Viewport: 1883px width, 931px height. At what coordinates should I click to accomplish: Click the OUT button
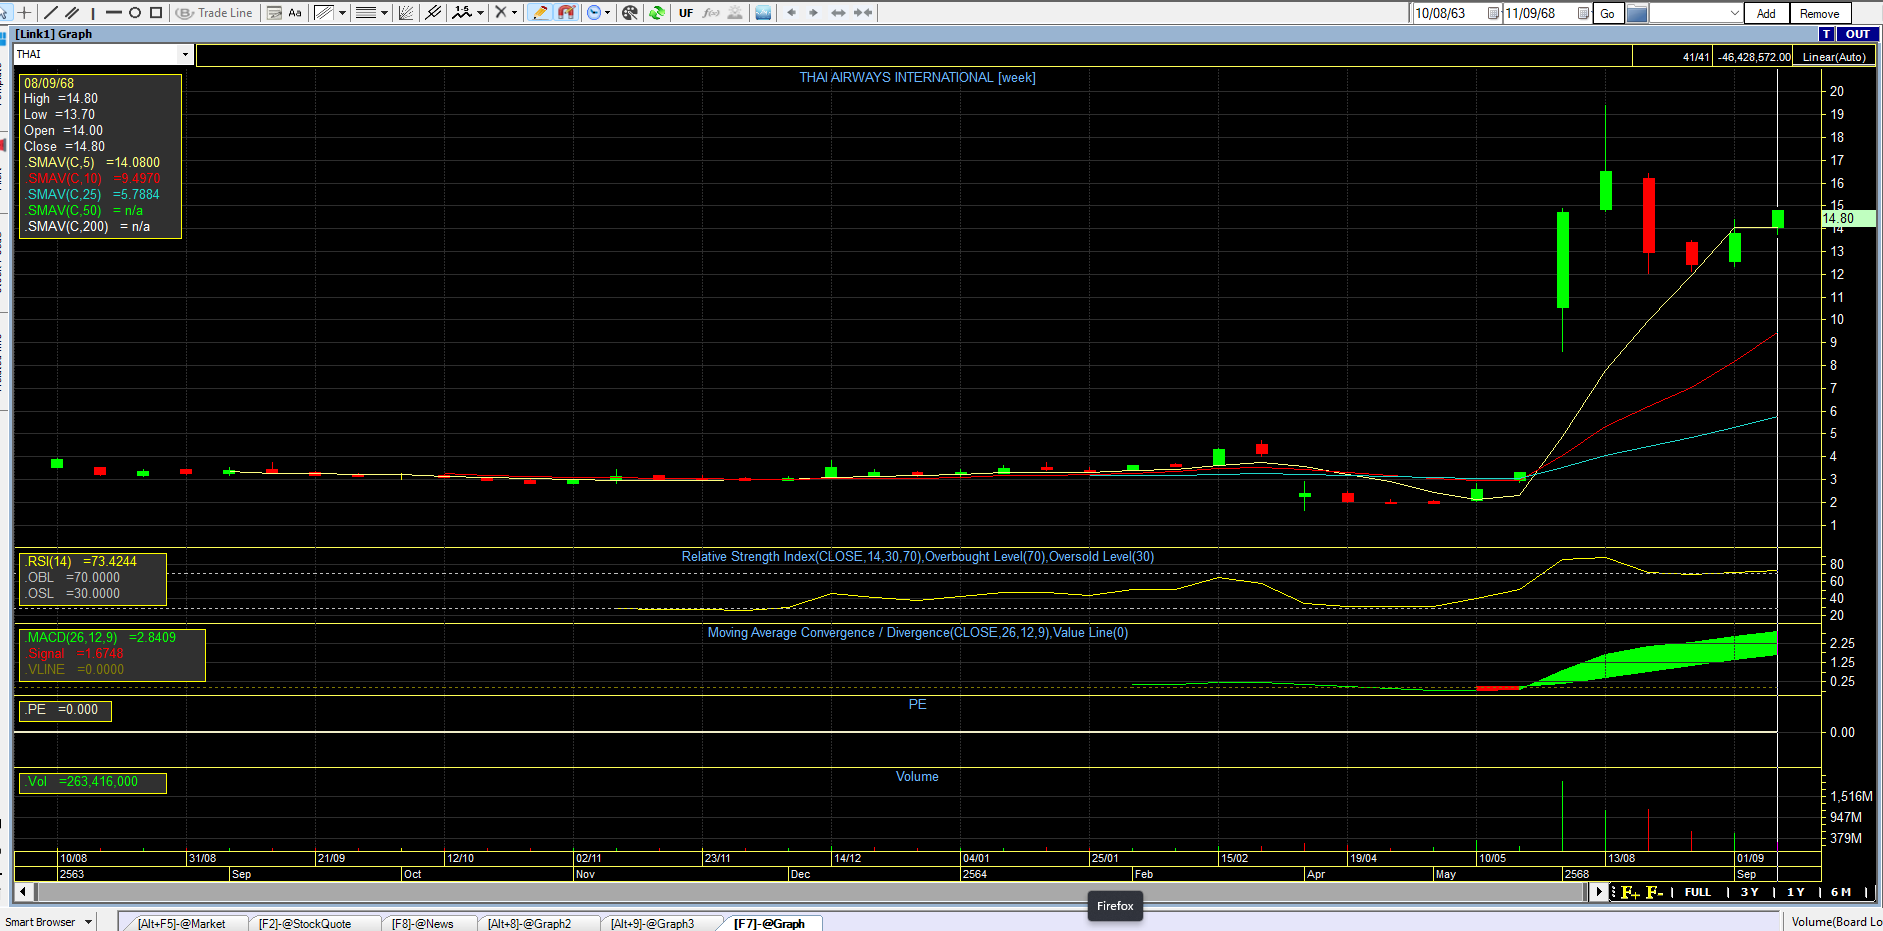click(1857, 34)
